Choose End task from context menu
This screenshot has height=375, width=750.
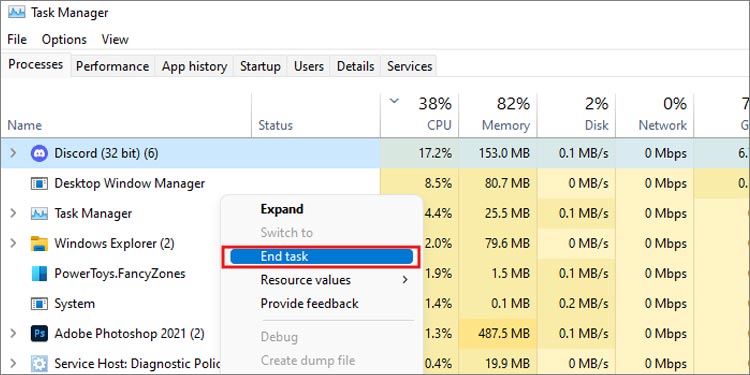(321, 257)
